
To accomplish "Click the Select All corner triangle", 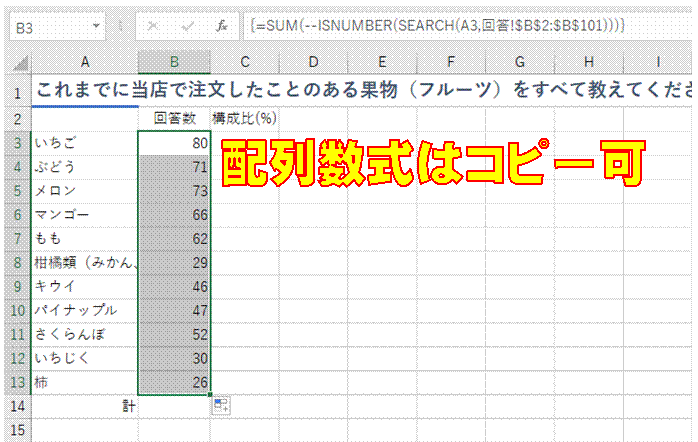I will (x=20, y=63).
